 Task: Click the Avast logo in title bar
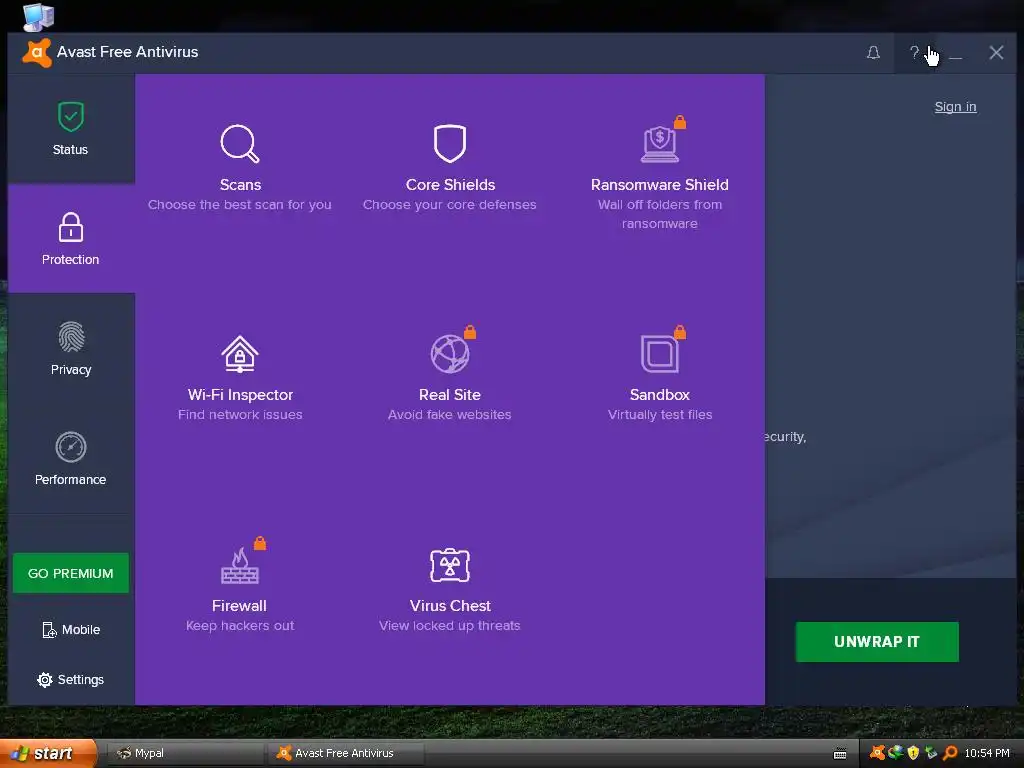coord(37,52)
